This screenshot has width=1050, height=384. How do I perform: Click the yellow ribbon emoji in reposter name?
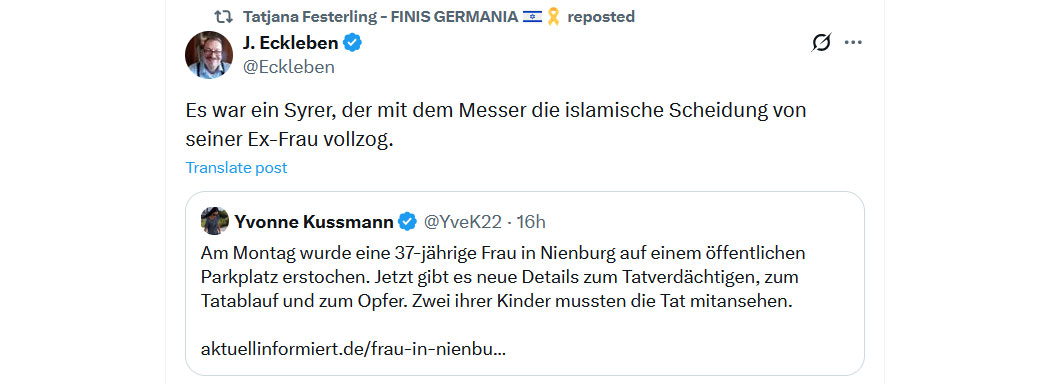(553, 17)
